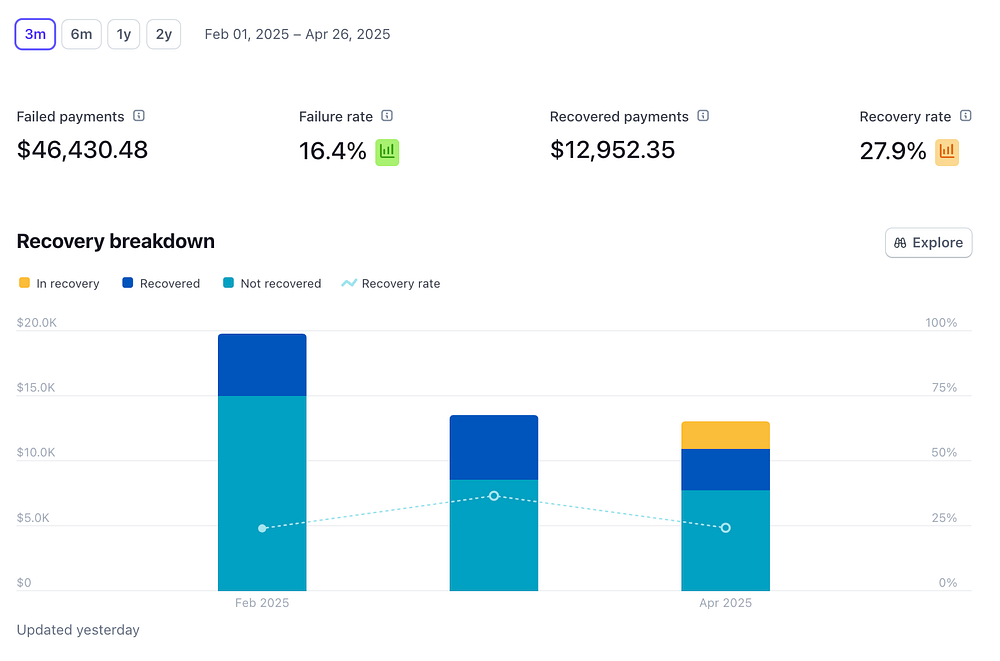The width and height of the screenshot is (1000, 661).
Task: Click dark blue Recovered segment of February bar
Action: (262, 364)
